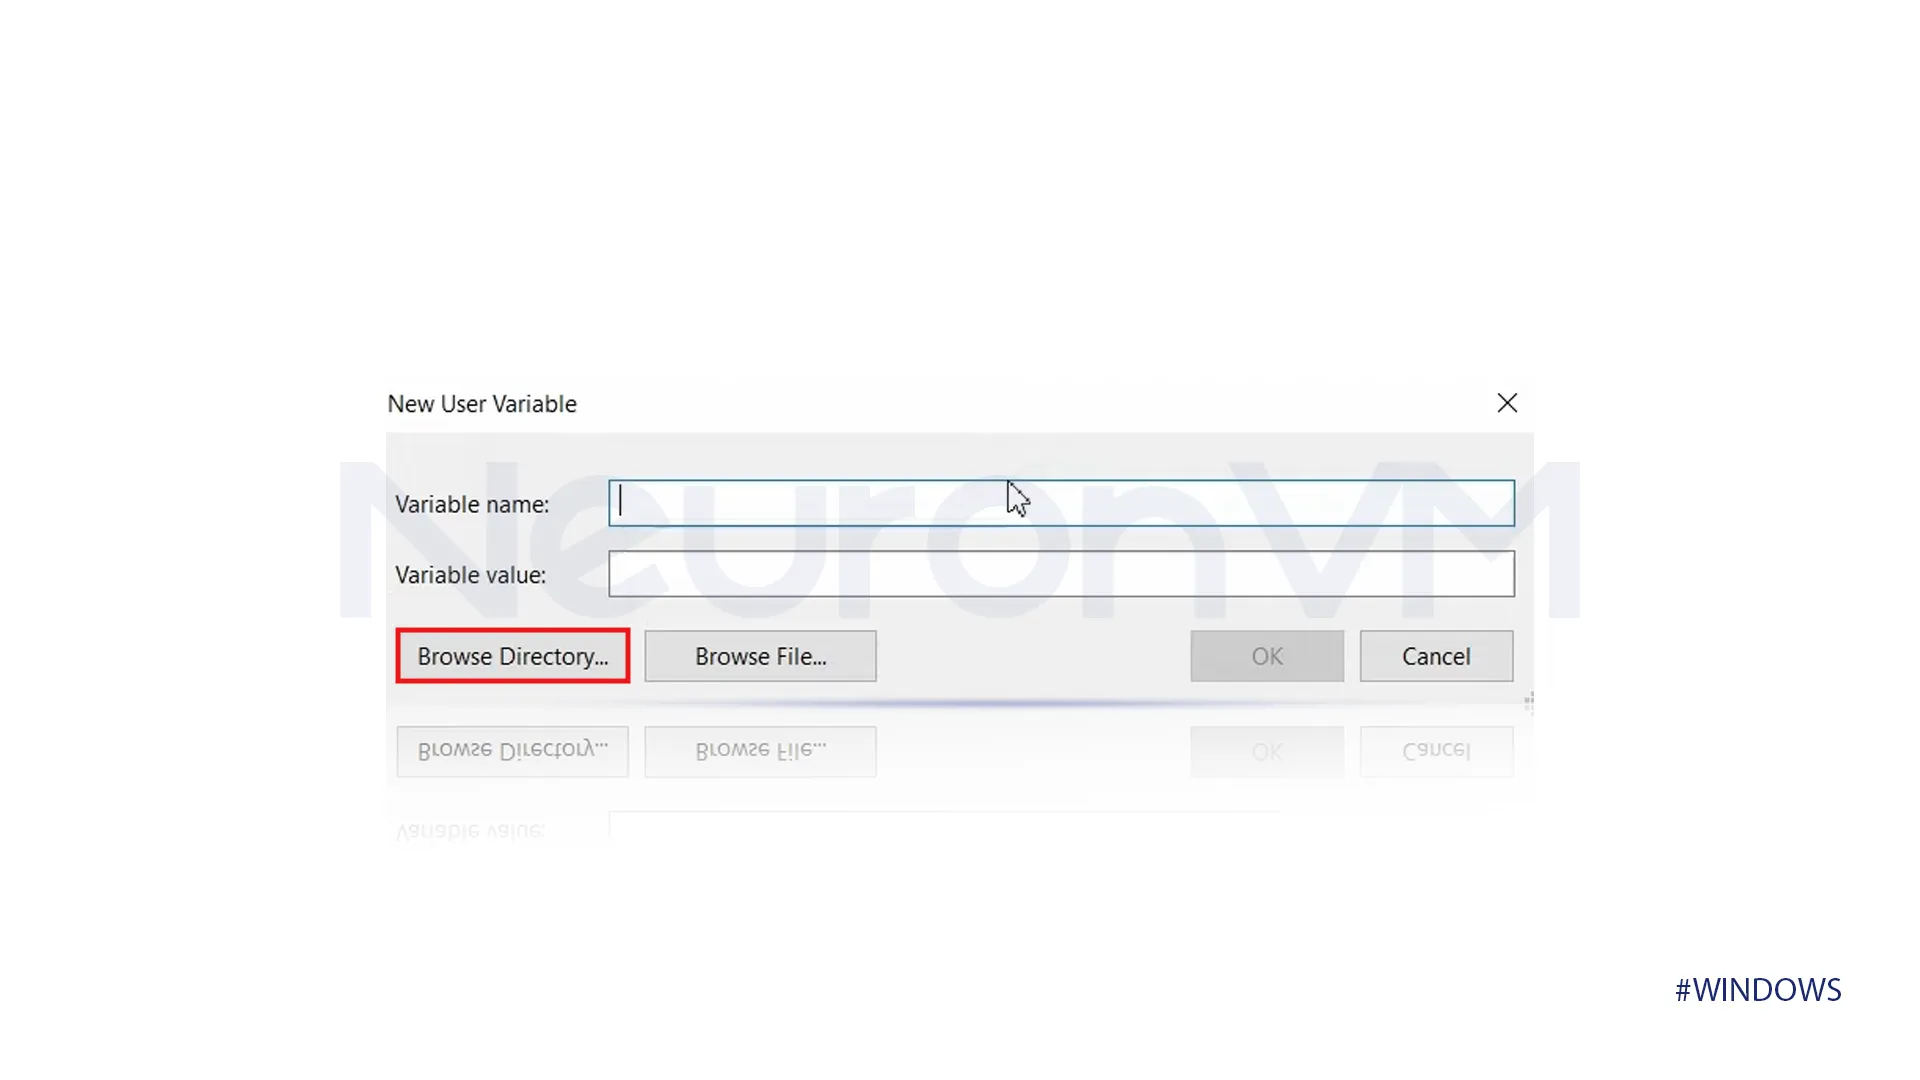Click the 'New User Variable' title text
Viewport: 1920px width, 1080px height.
[482, 404]
